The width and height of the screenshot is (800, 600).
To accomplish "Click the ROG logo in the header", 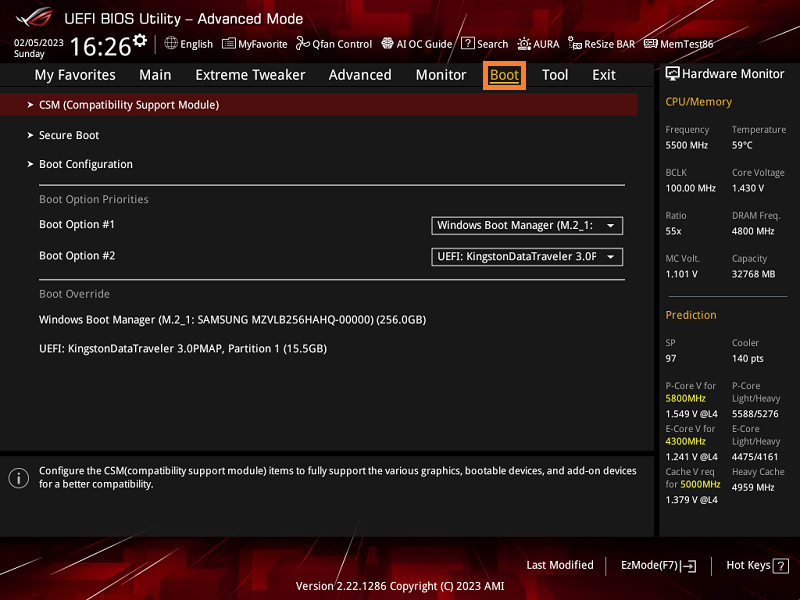I will click(35, 17).
